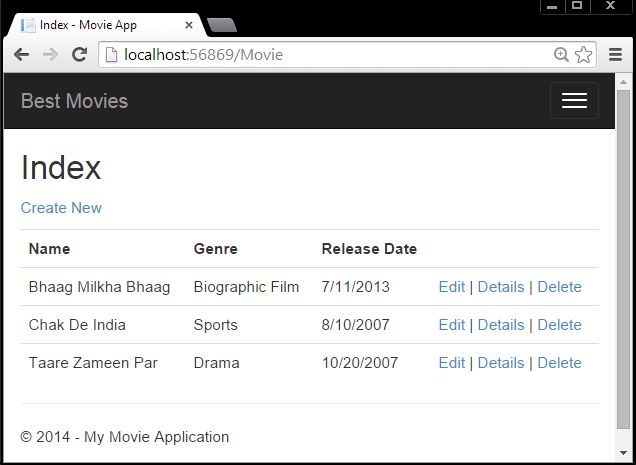Click the browser forward arrow
This screenshot has width=636, height=465.
click(x=50, y=55)
